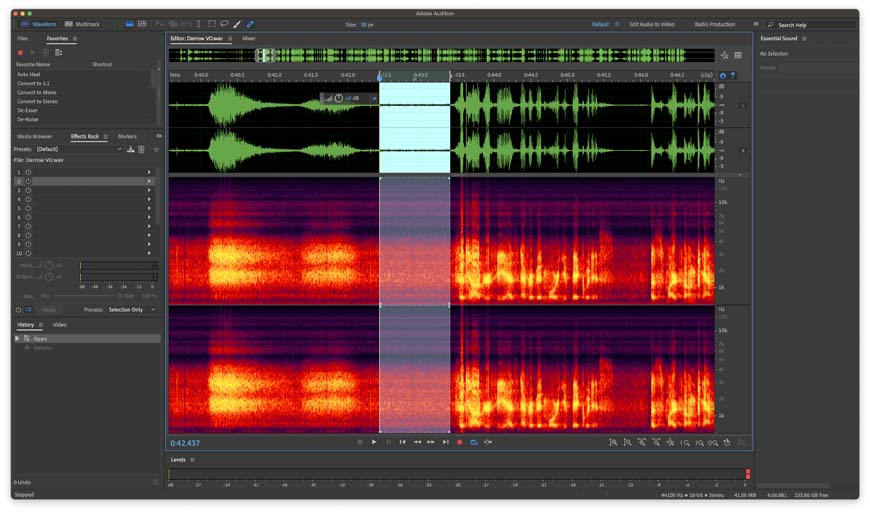Toggle power for effect slot 1
870x512 pixels.
[x=28, y=172]
